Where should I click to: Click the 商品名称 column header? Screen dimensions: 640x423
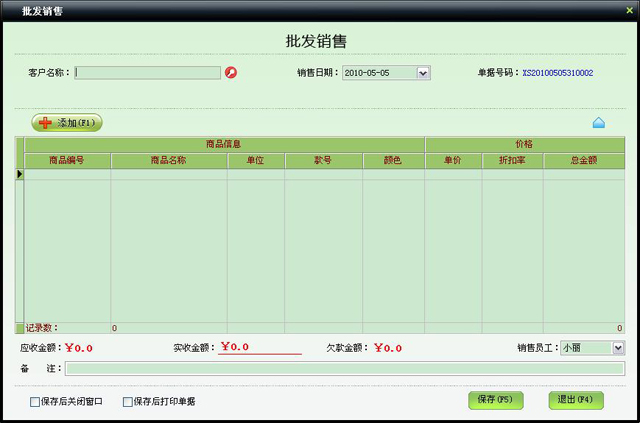[168, 160]
